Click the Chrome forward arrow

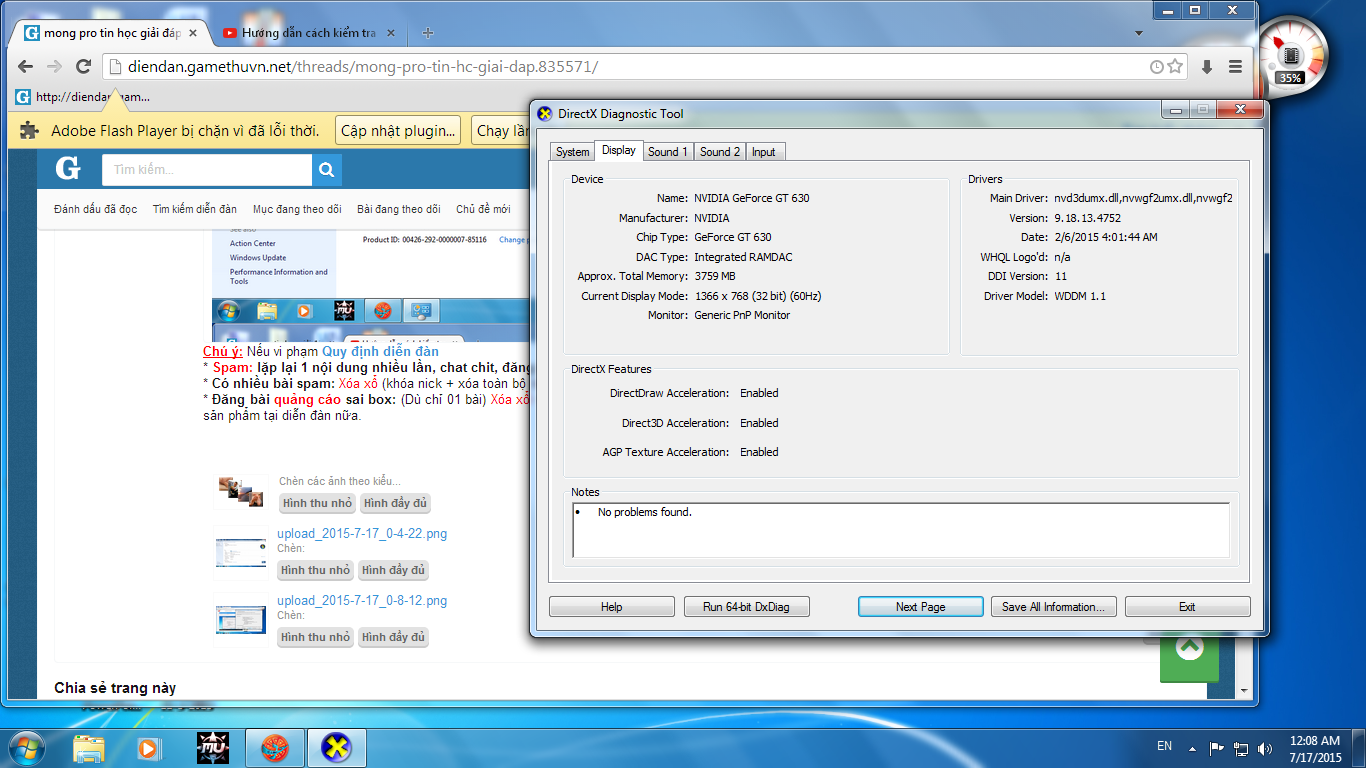click(x=55, y=66)
